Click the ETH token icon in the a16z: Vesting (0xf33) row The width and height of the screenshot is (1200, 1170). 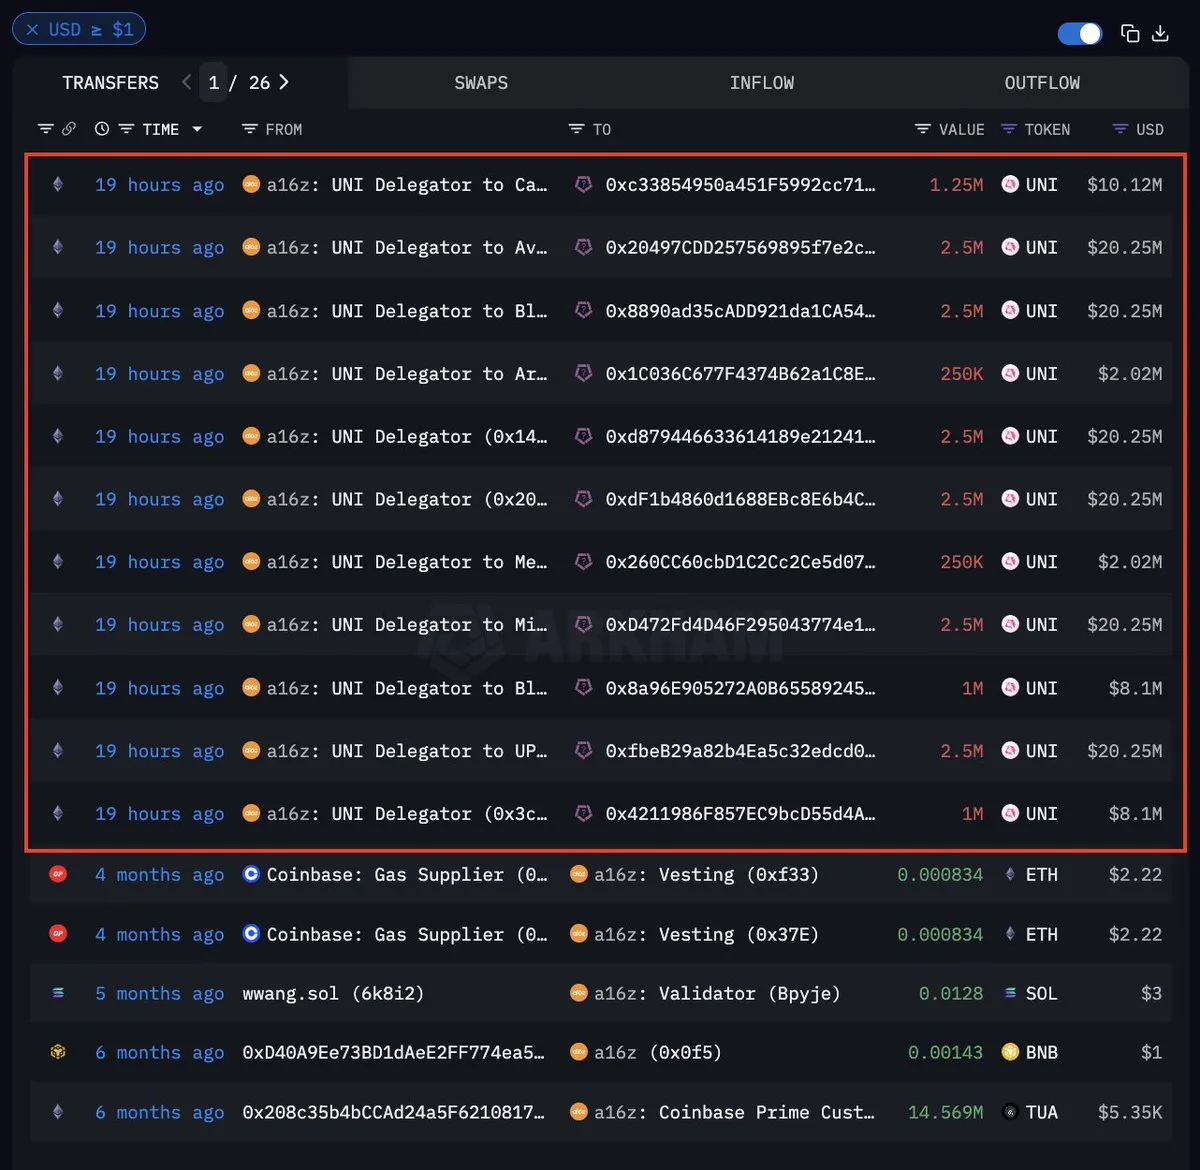click(x=1010, y=875)
